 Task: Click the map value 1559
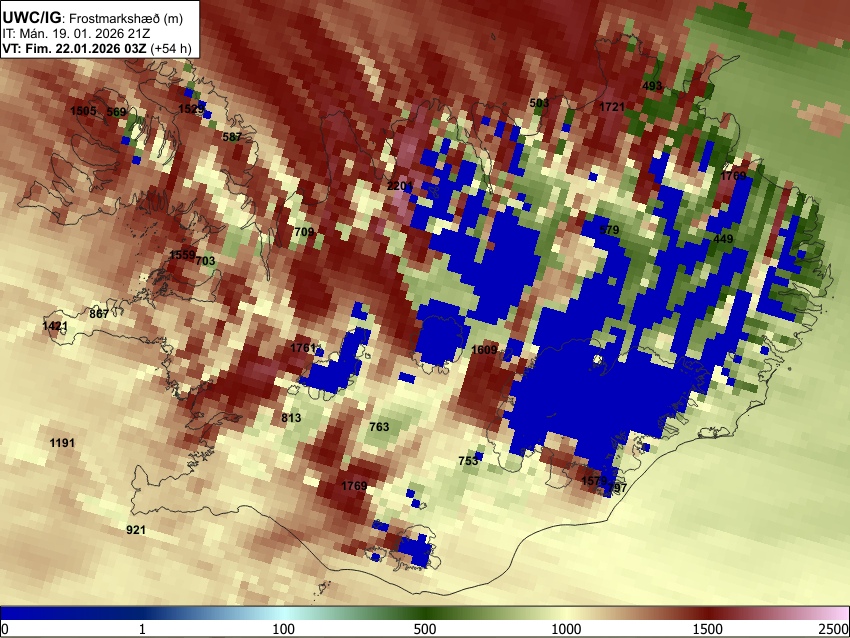182,255
